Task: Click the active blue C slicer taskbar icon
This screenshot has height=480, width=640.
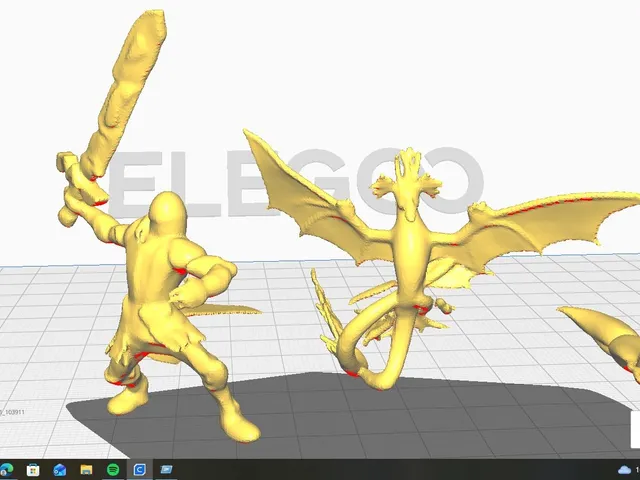Action: 140,470
